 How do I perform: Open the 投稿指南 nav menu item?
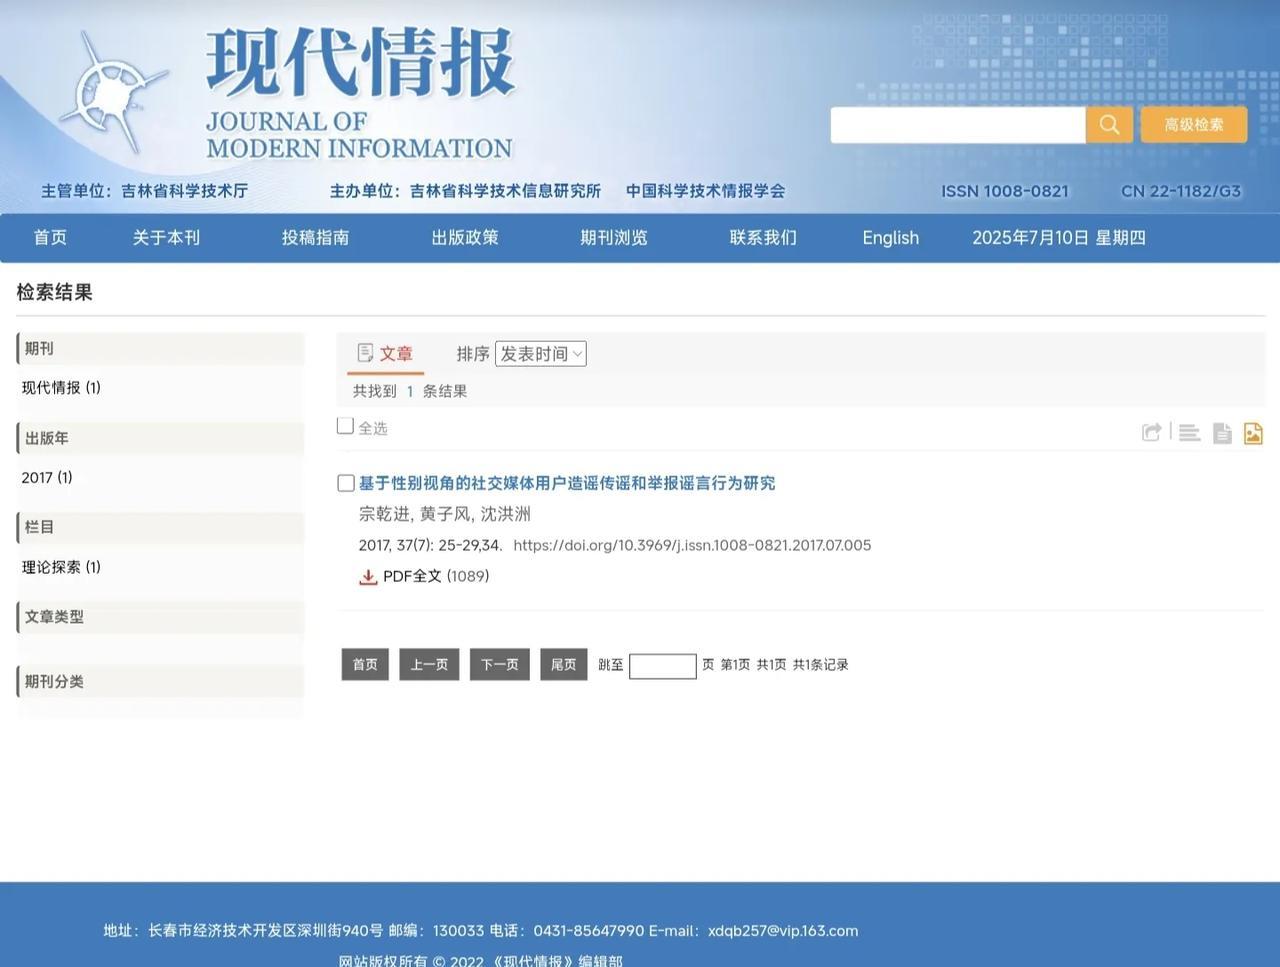(x=315, y=238)
